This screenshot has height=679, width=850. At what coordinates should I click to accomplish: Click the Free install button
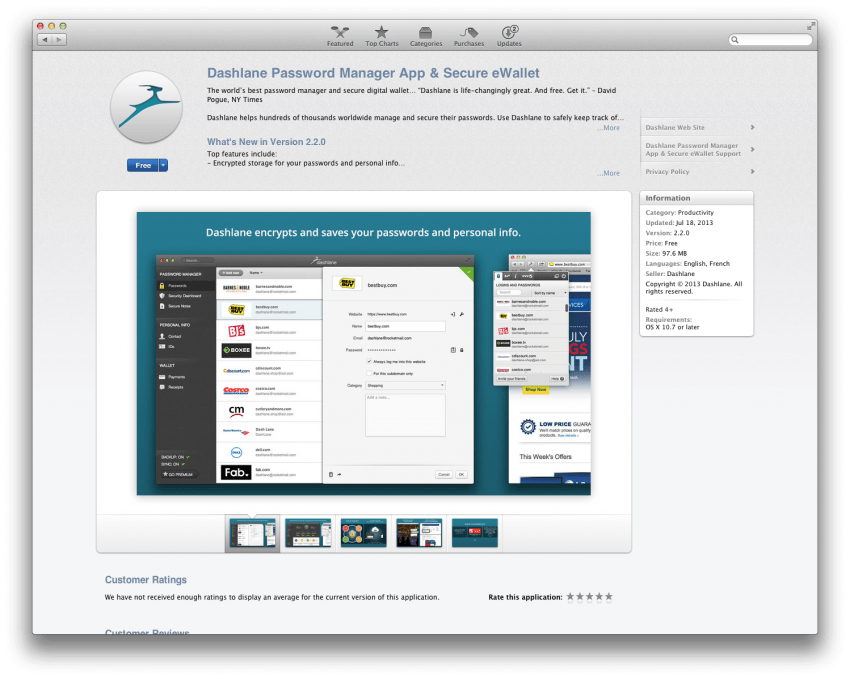(143, 165)
